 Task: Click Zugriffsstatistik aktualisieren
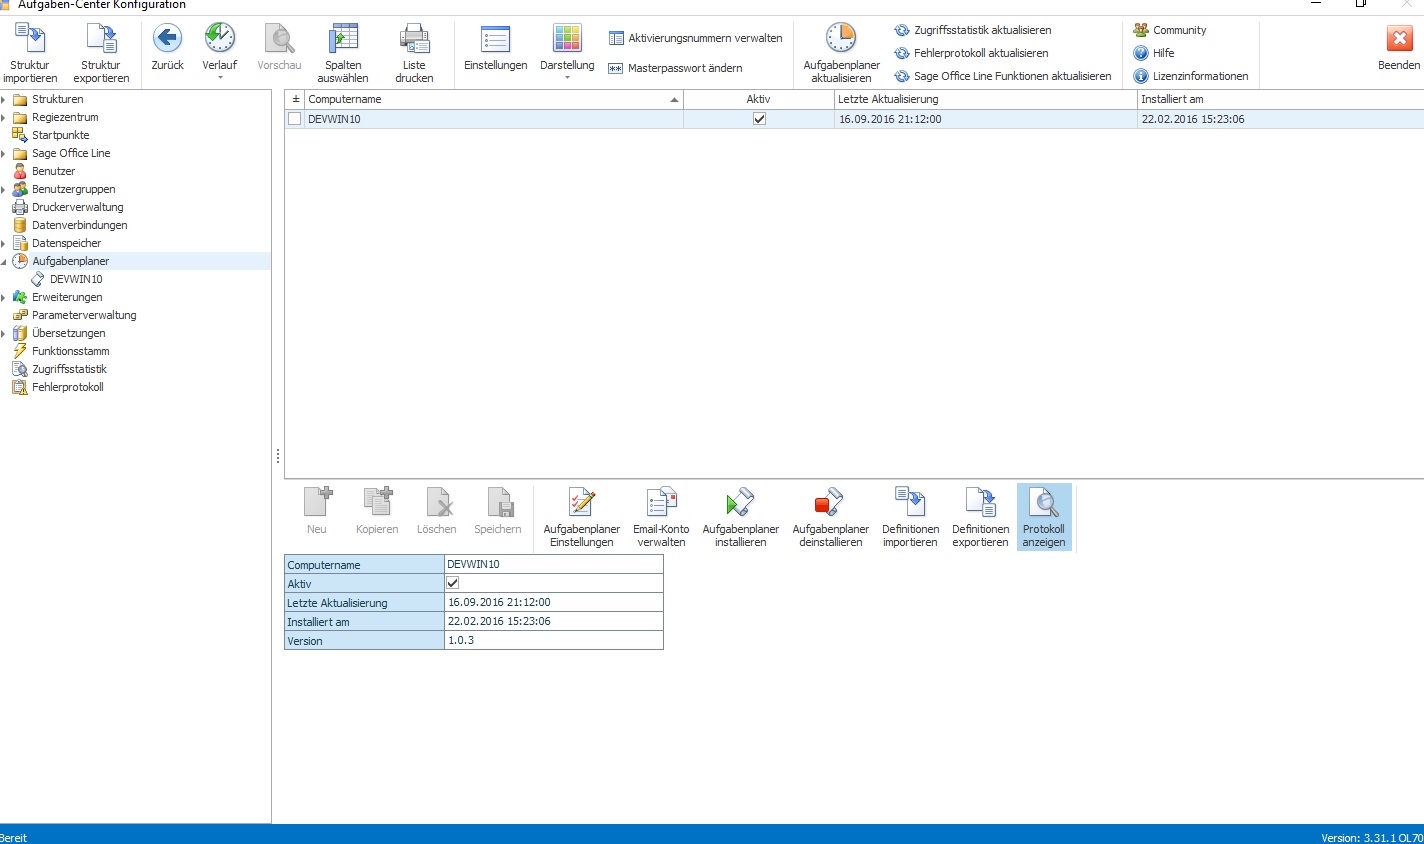(973, 30)
